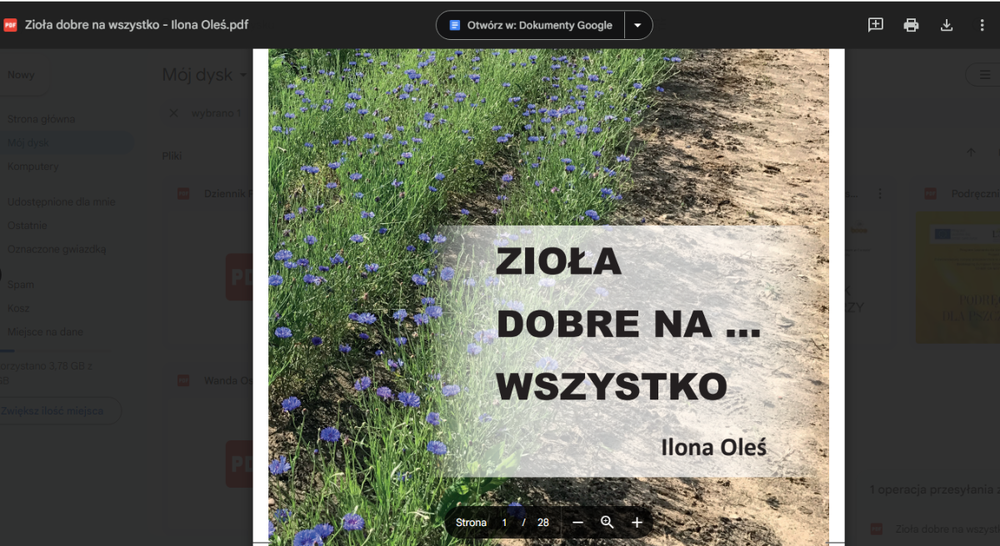Click 'Zioła dobre na wszystko' upload entry

point(947,529)
